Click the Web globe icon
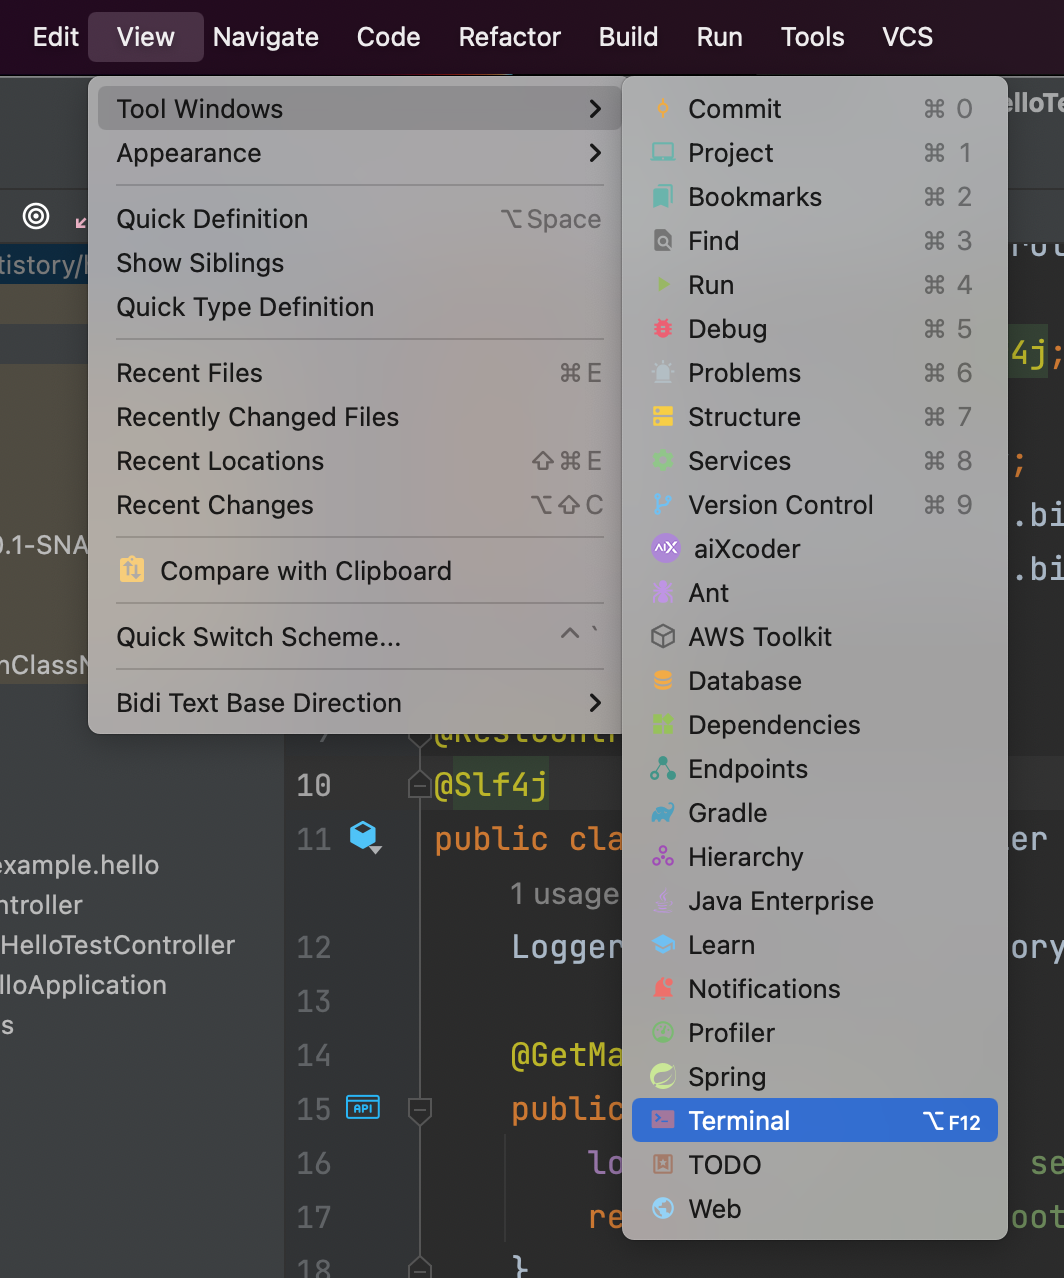 click(x=662, y=1208)
